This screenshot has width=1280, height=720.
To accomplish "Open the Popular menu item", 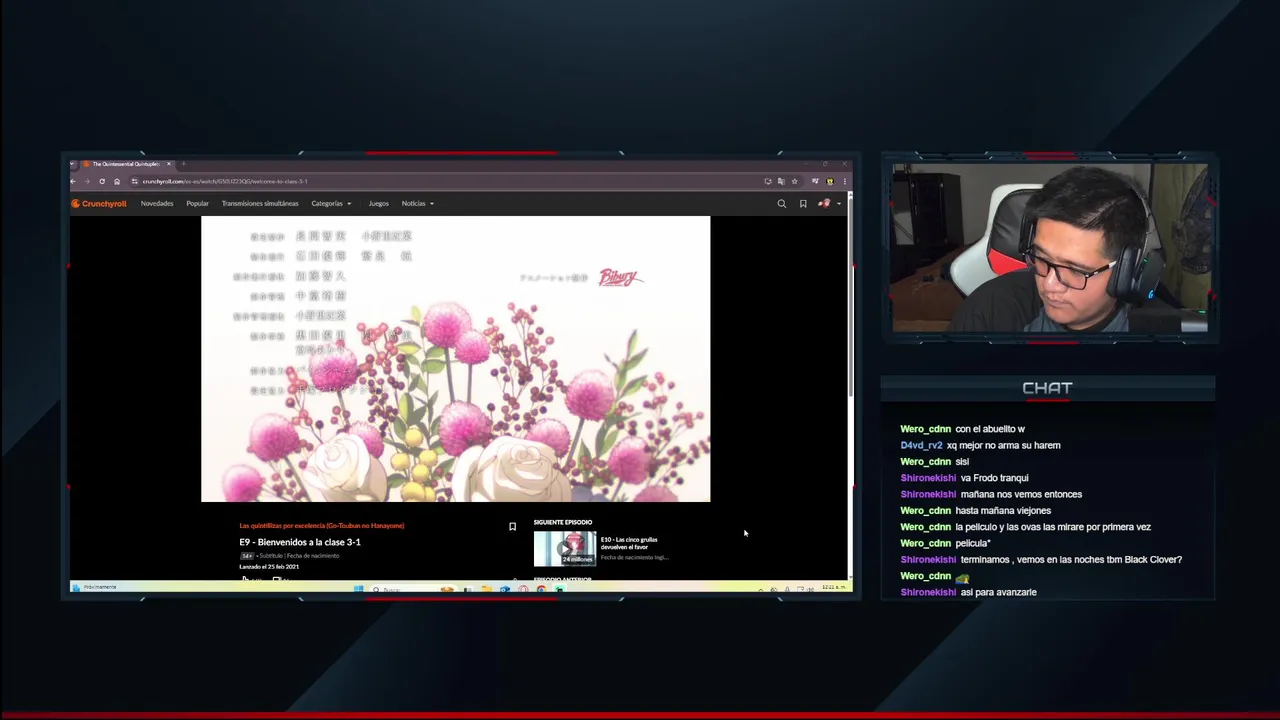I will click(197, 203).
